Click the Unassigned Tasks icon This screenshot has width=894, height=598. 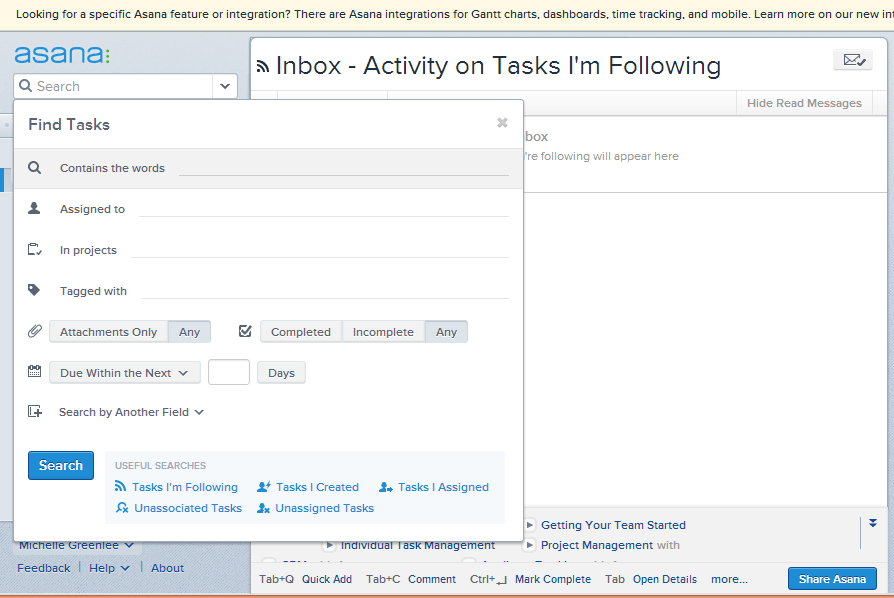(263, 507)
